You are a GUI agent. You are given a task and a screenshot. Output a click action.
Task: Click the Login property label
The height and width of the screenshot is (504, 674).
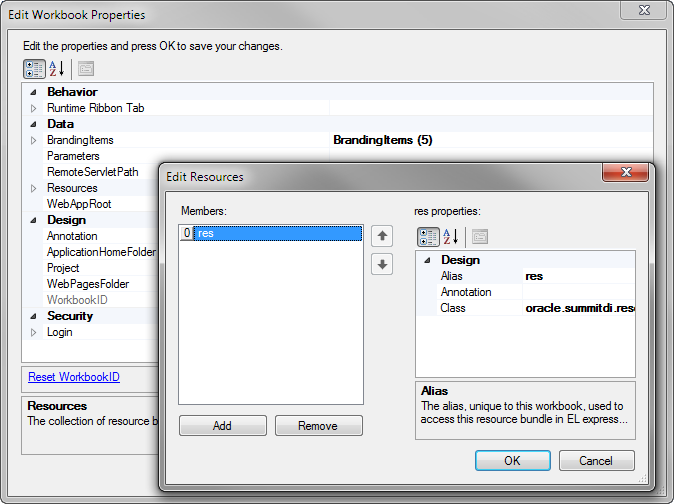coord(60,332)
